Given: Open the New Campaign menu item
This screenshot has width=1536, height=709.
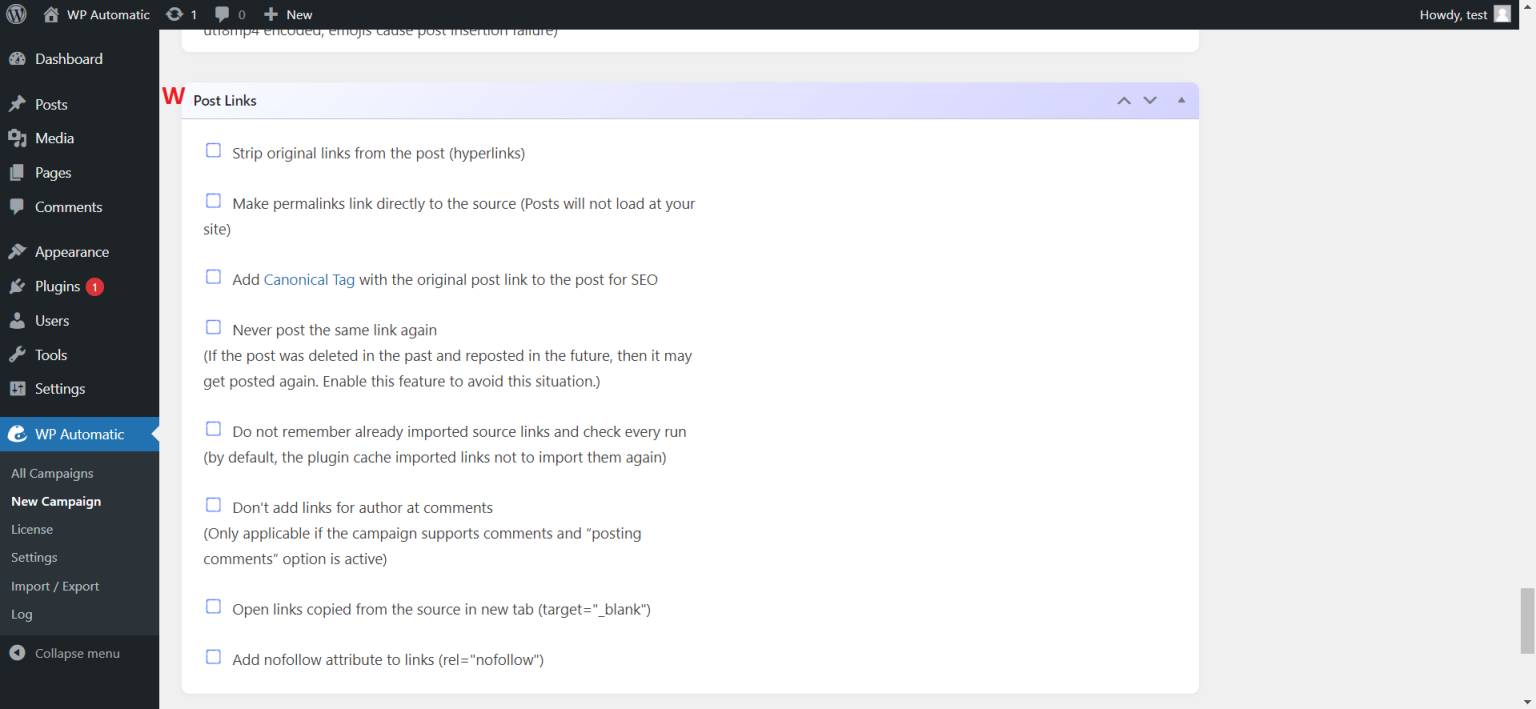Looking at the screenshot, I should (x=56, y=501).
